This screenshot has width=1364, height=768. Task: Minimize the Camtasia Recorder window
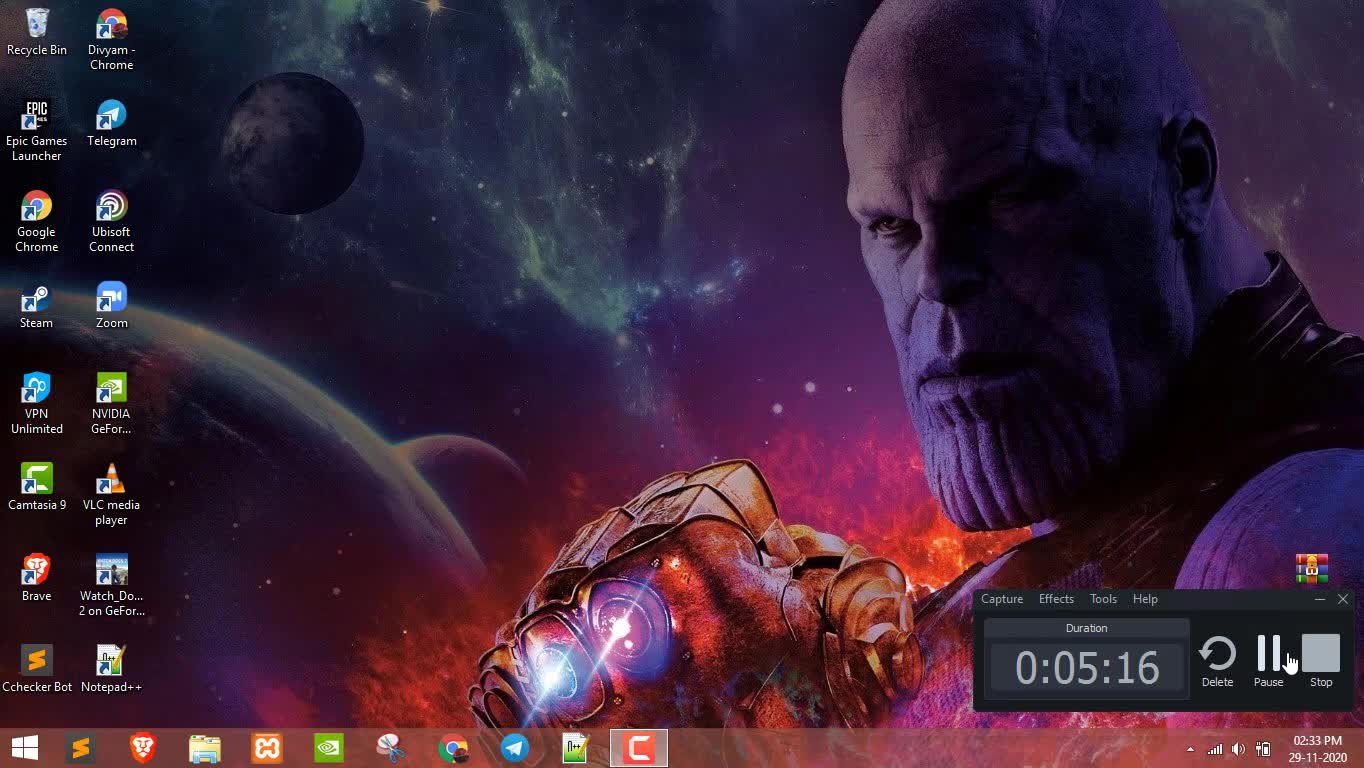(1320, 599)
